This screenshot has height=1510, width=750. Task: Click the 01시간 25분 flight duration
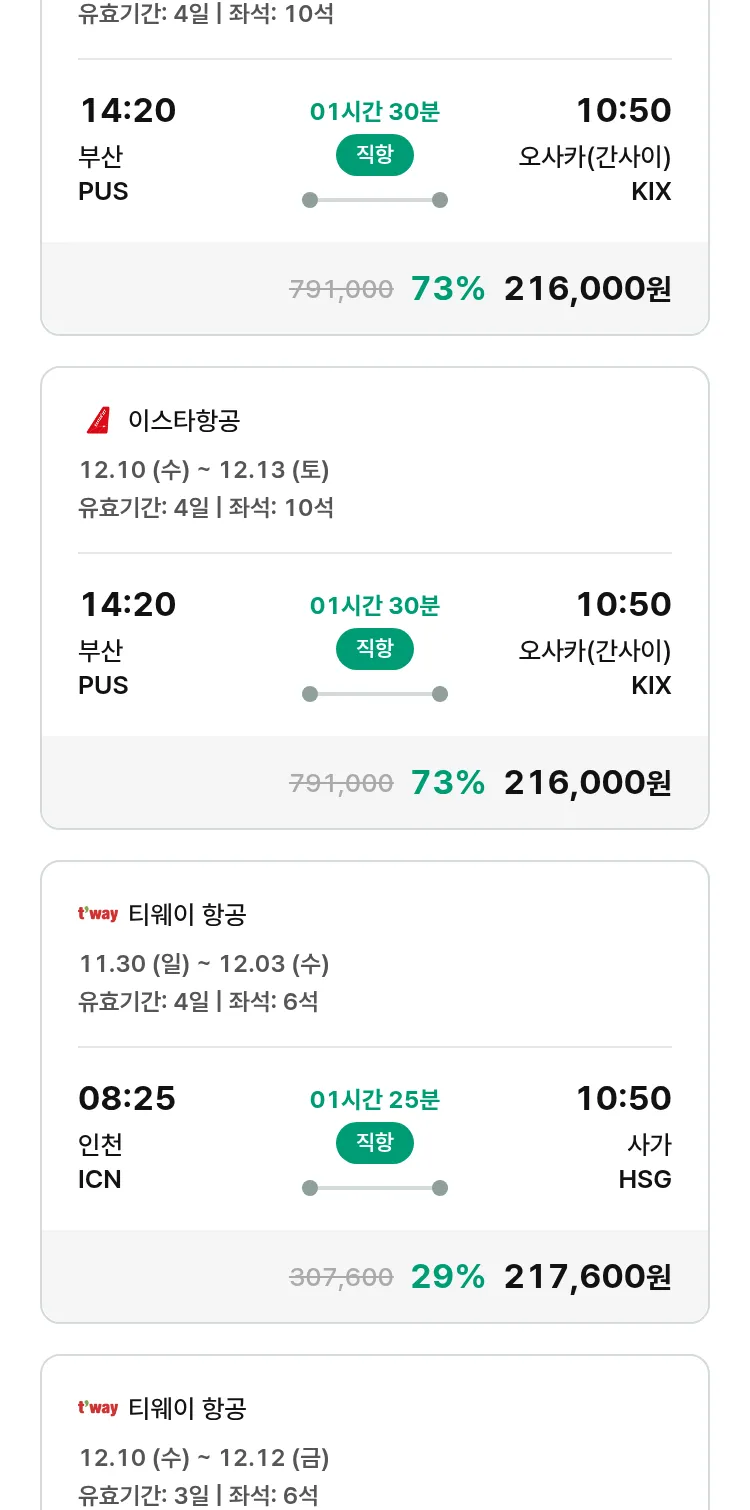coord(374,1100)
